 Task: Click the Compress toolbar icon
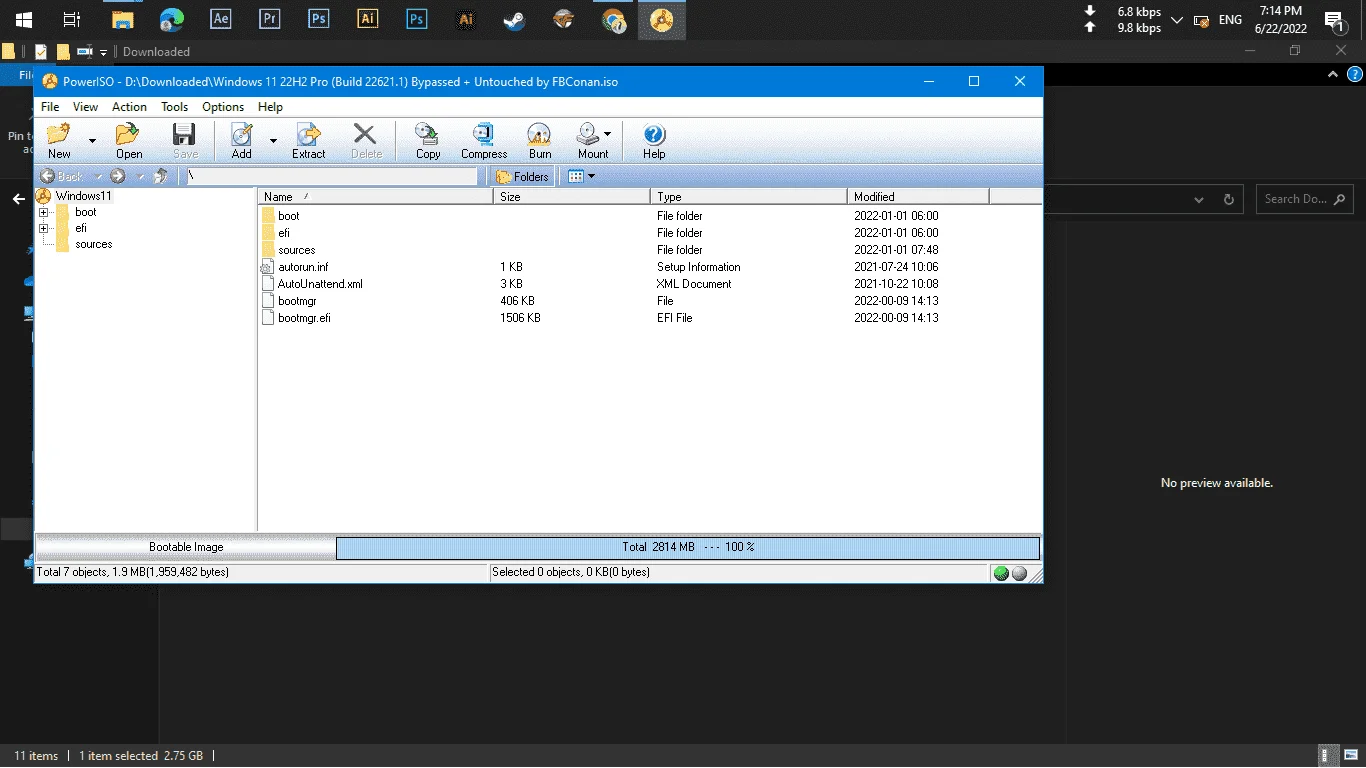(x=484, y=135)
